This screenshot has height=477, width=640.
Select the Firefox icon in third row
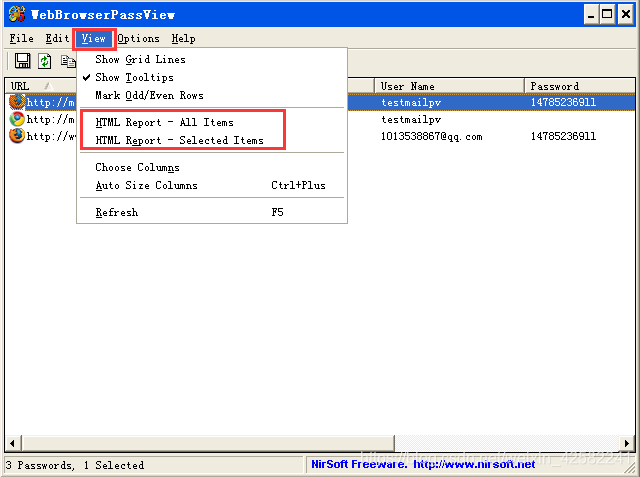17,135
